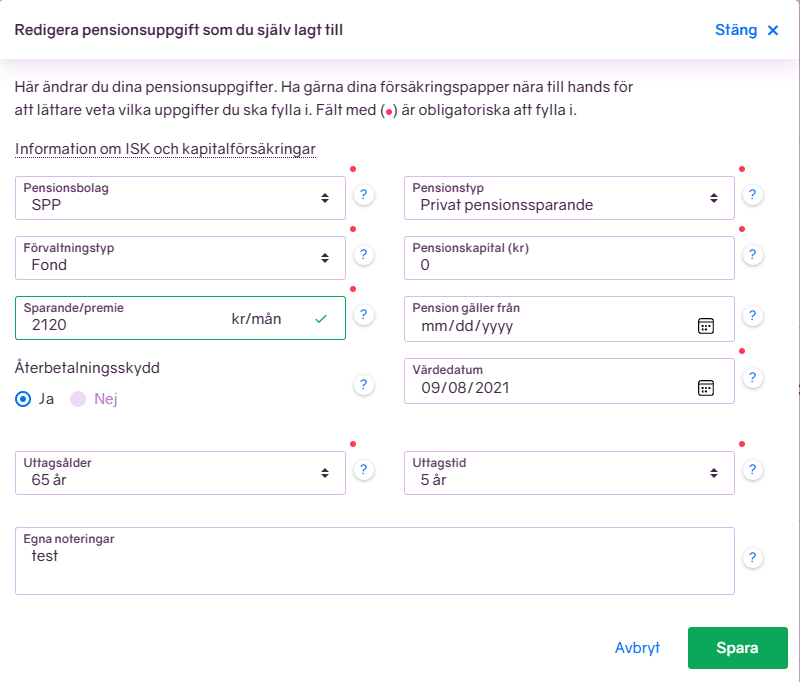Open the Pensionsbolag dropdown
The height and width of the screenshot is (682, 800).
(180, 198)
